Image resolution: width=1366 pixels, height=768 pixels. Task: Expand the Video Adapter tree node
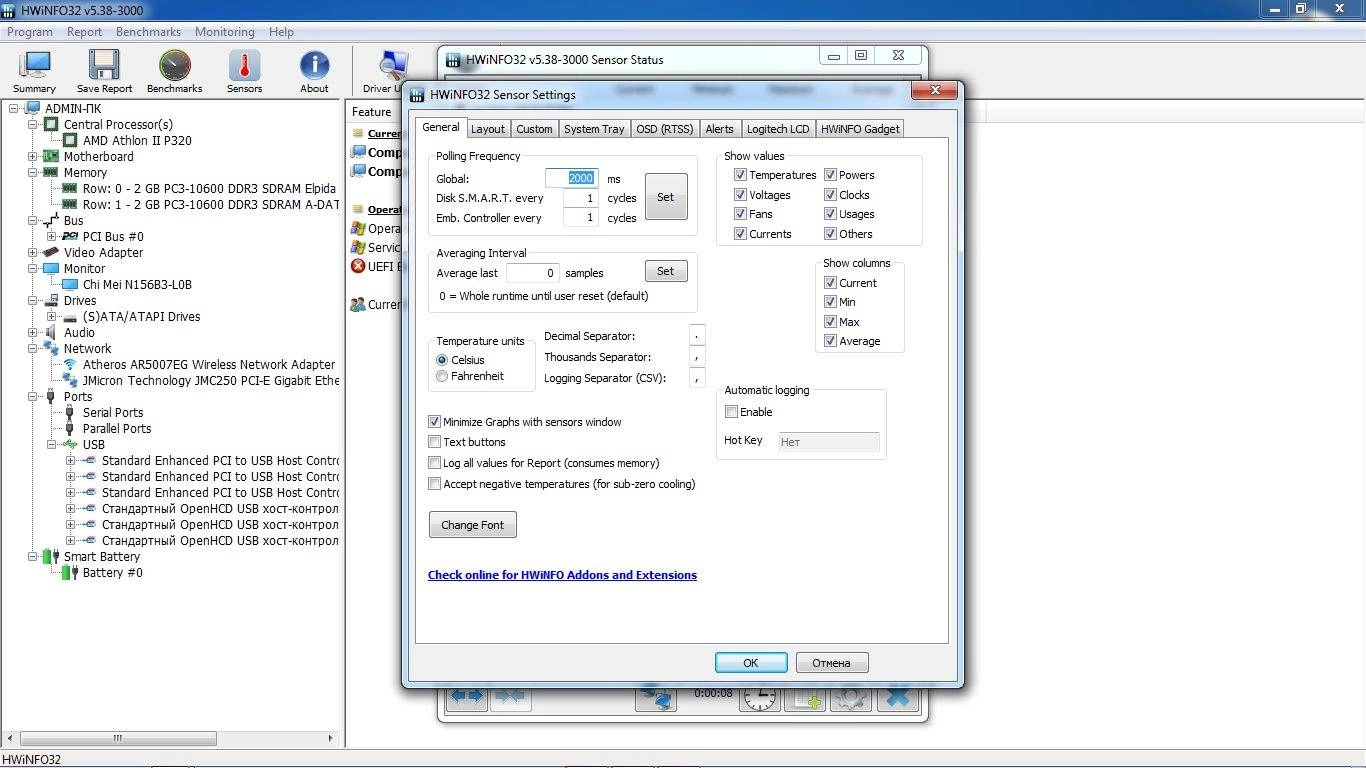click(x=33, y=252)
